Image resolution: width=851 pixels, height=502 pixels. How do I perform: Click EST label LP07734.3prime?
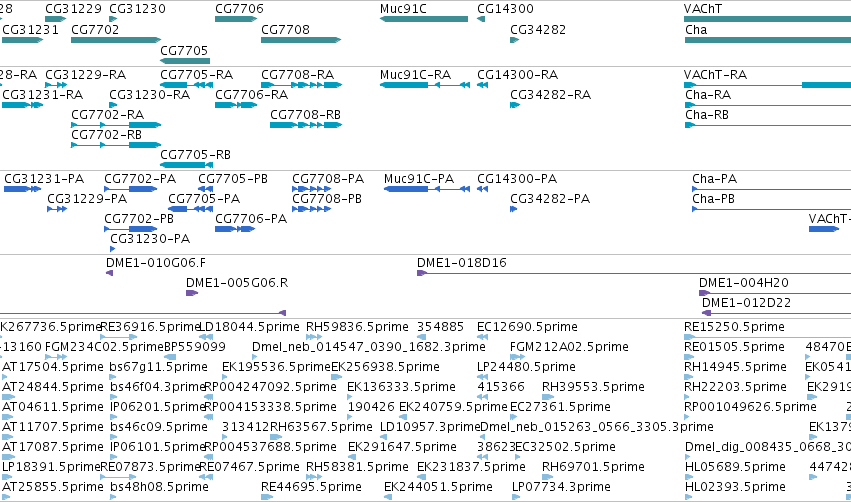[x=561, y=487]
